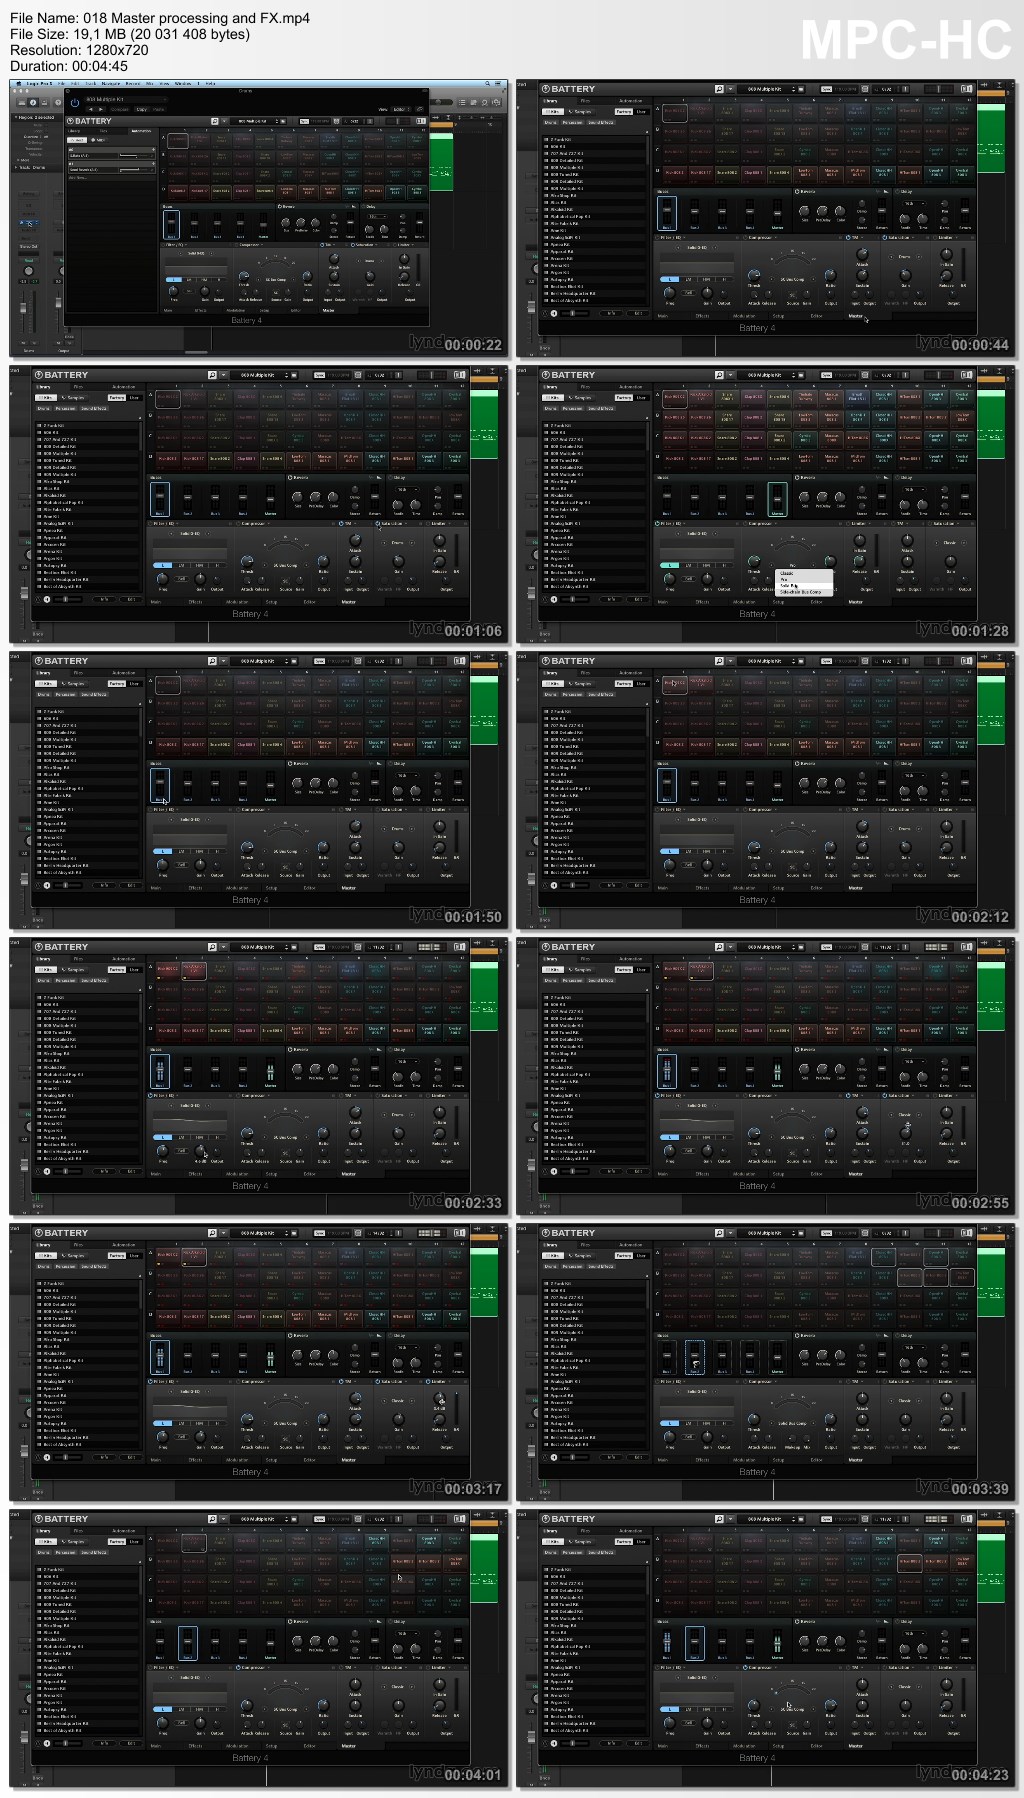Click Compare button in 00:00:22 plugin header
1024x1798 pixels.
(119, 109)
